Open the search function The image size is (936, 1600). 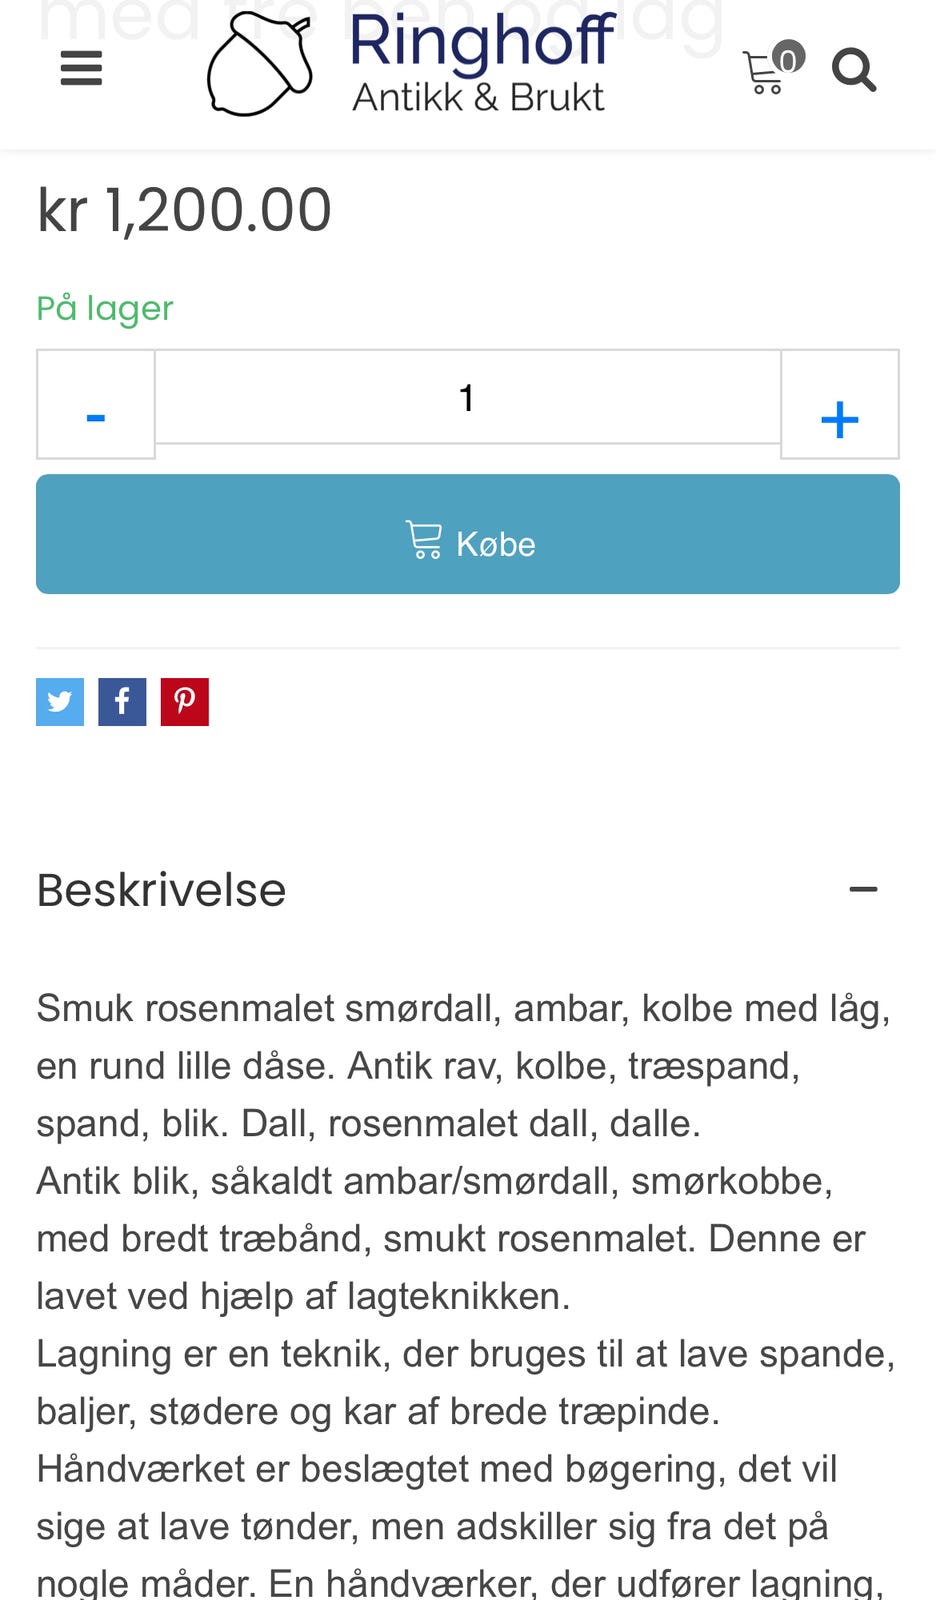854,70
